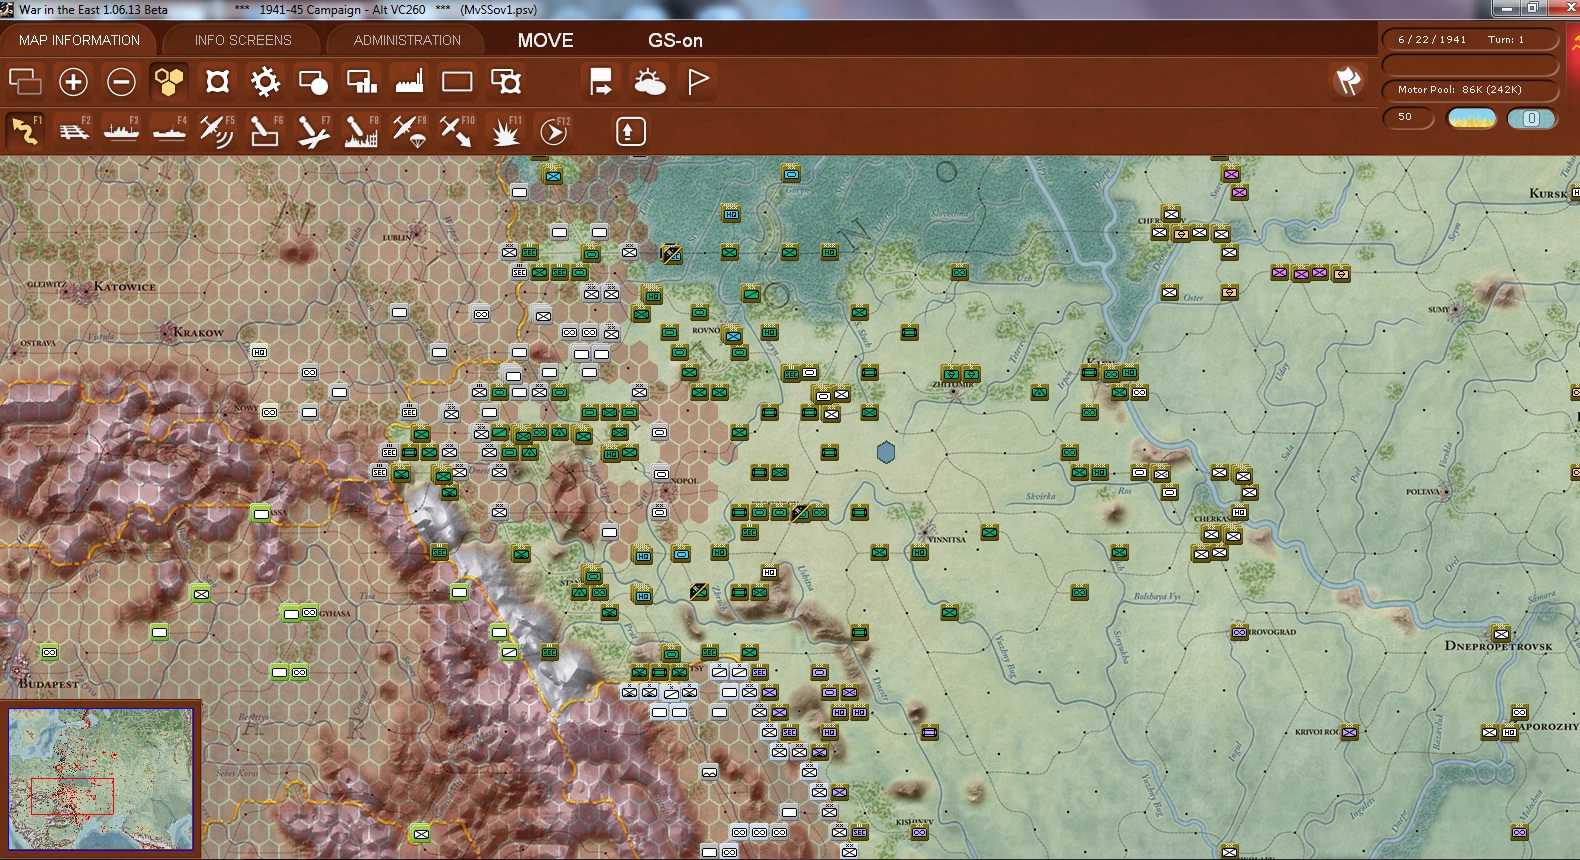Toggle the square-bracket frame map overlay

tap(217, 81)
